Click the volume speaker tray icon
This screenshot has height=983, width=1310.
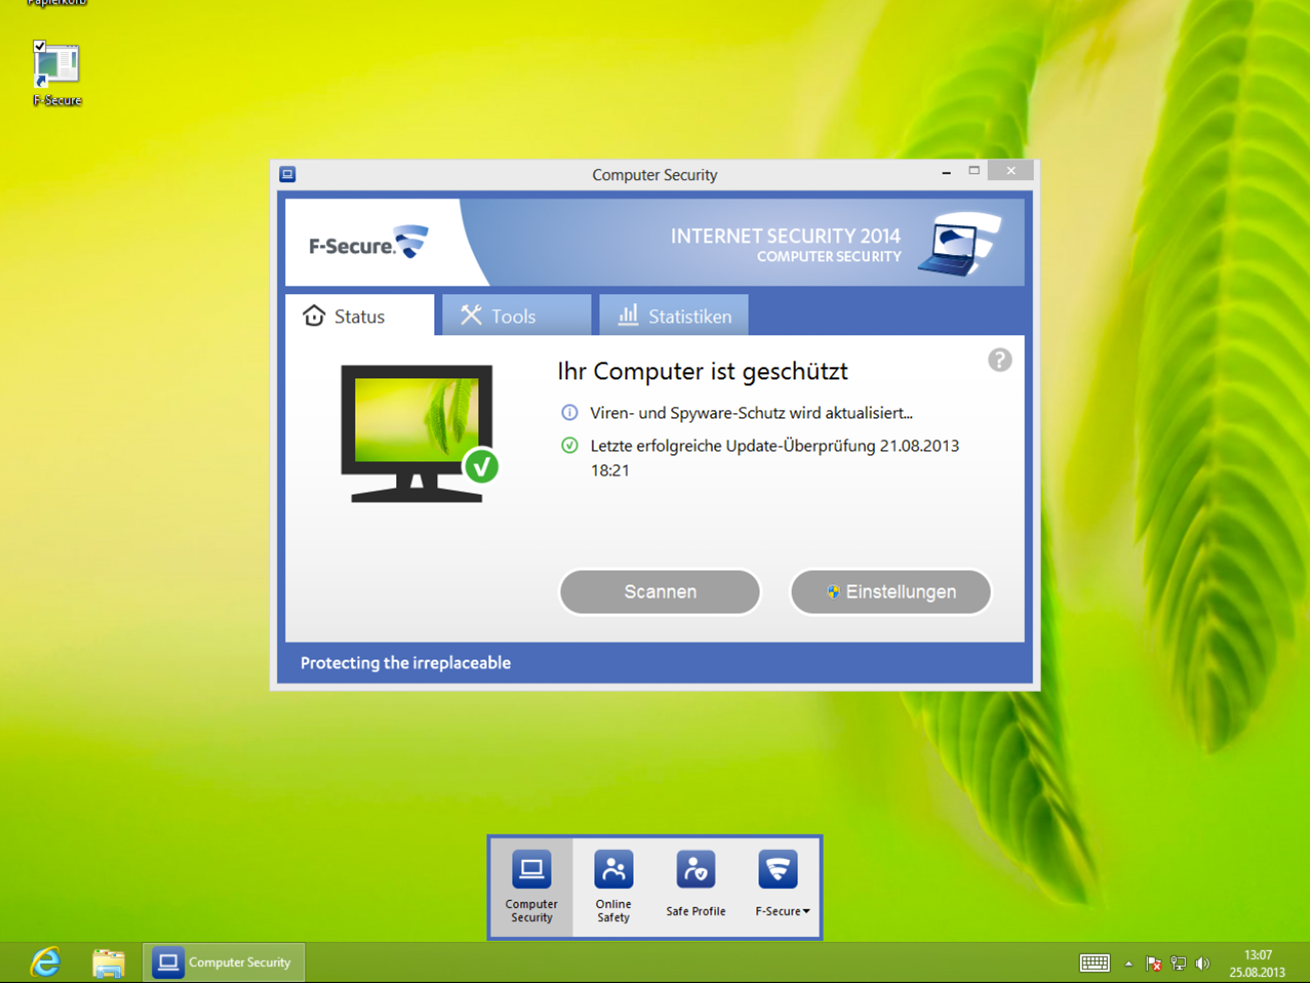coord(1203,964)
